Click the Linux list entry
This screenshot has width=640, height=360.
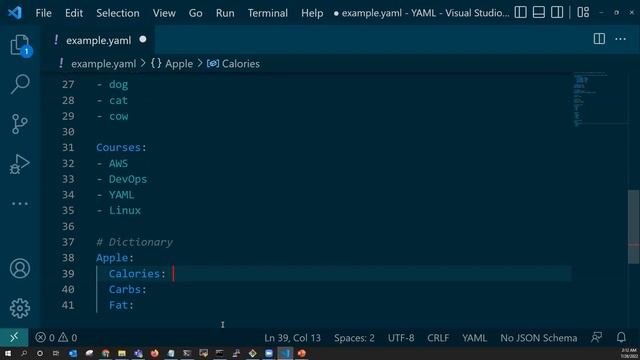coord(125,211)
